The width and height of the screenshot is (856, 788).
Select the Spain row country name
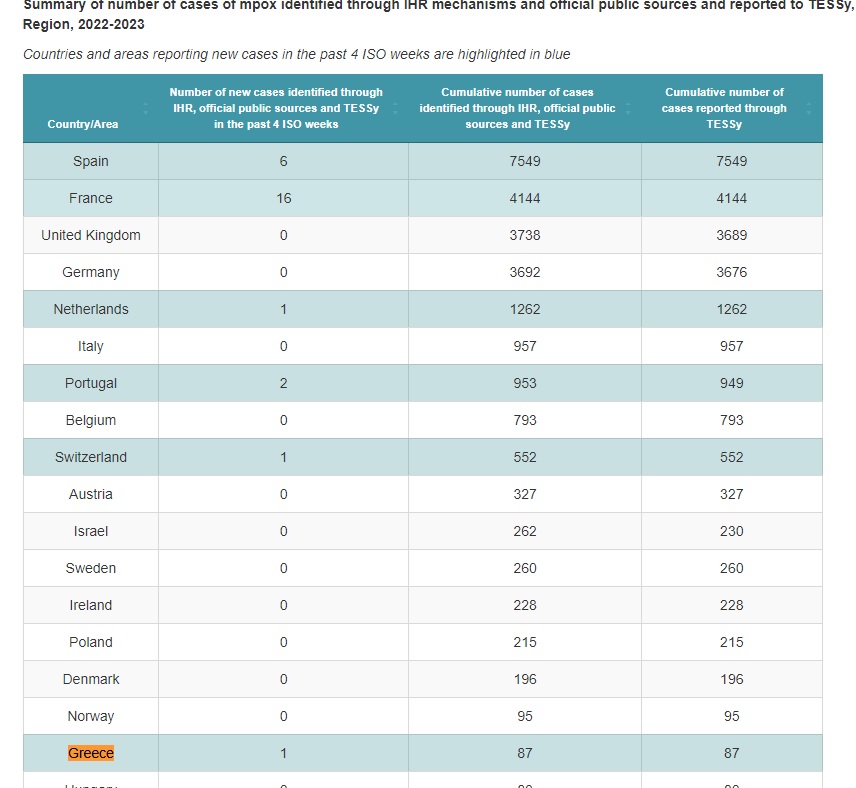(91, 161)
